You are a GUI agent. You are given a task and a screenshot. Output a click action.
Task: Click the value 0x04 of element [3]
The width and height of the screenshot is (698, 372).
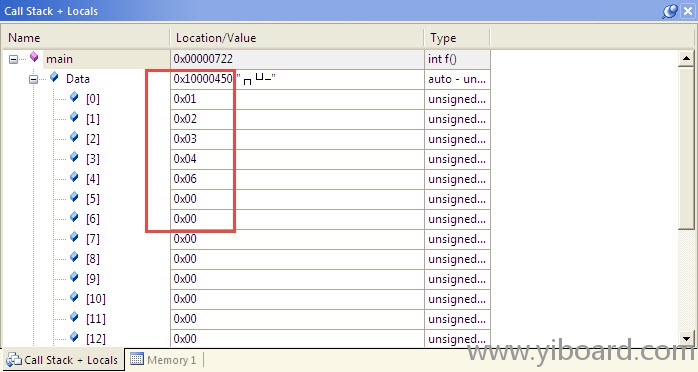185,159
